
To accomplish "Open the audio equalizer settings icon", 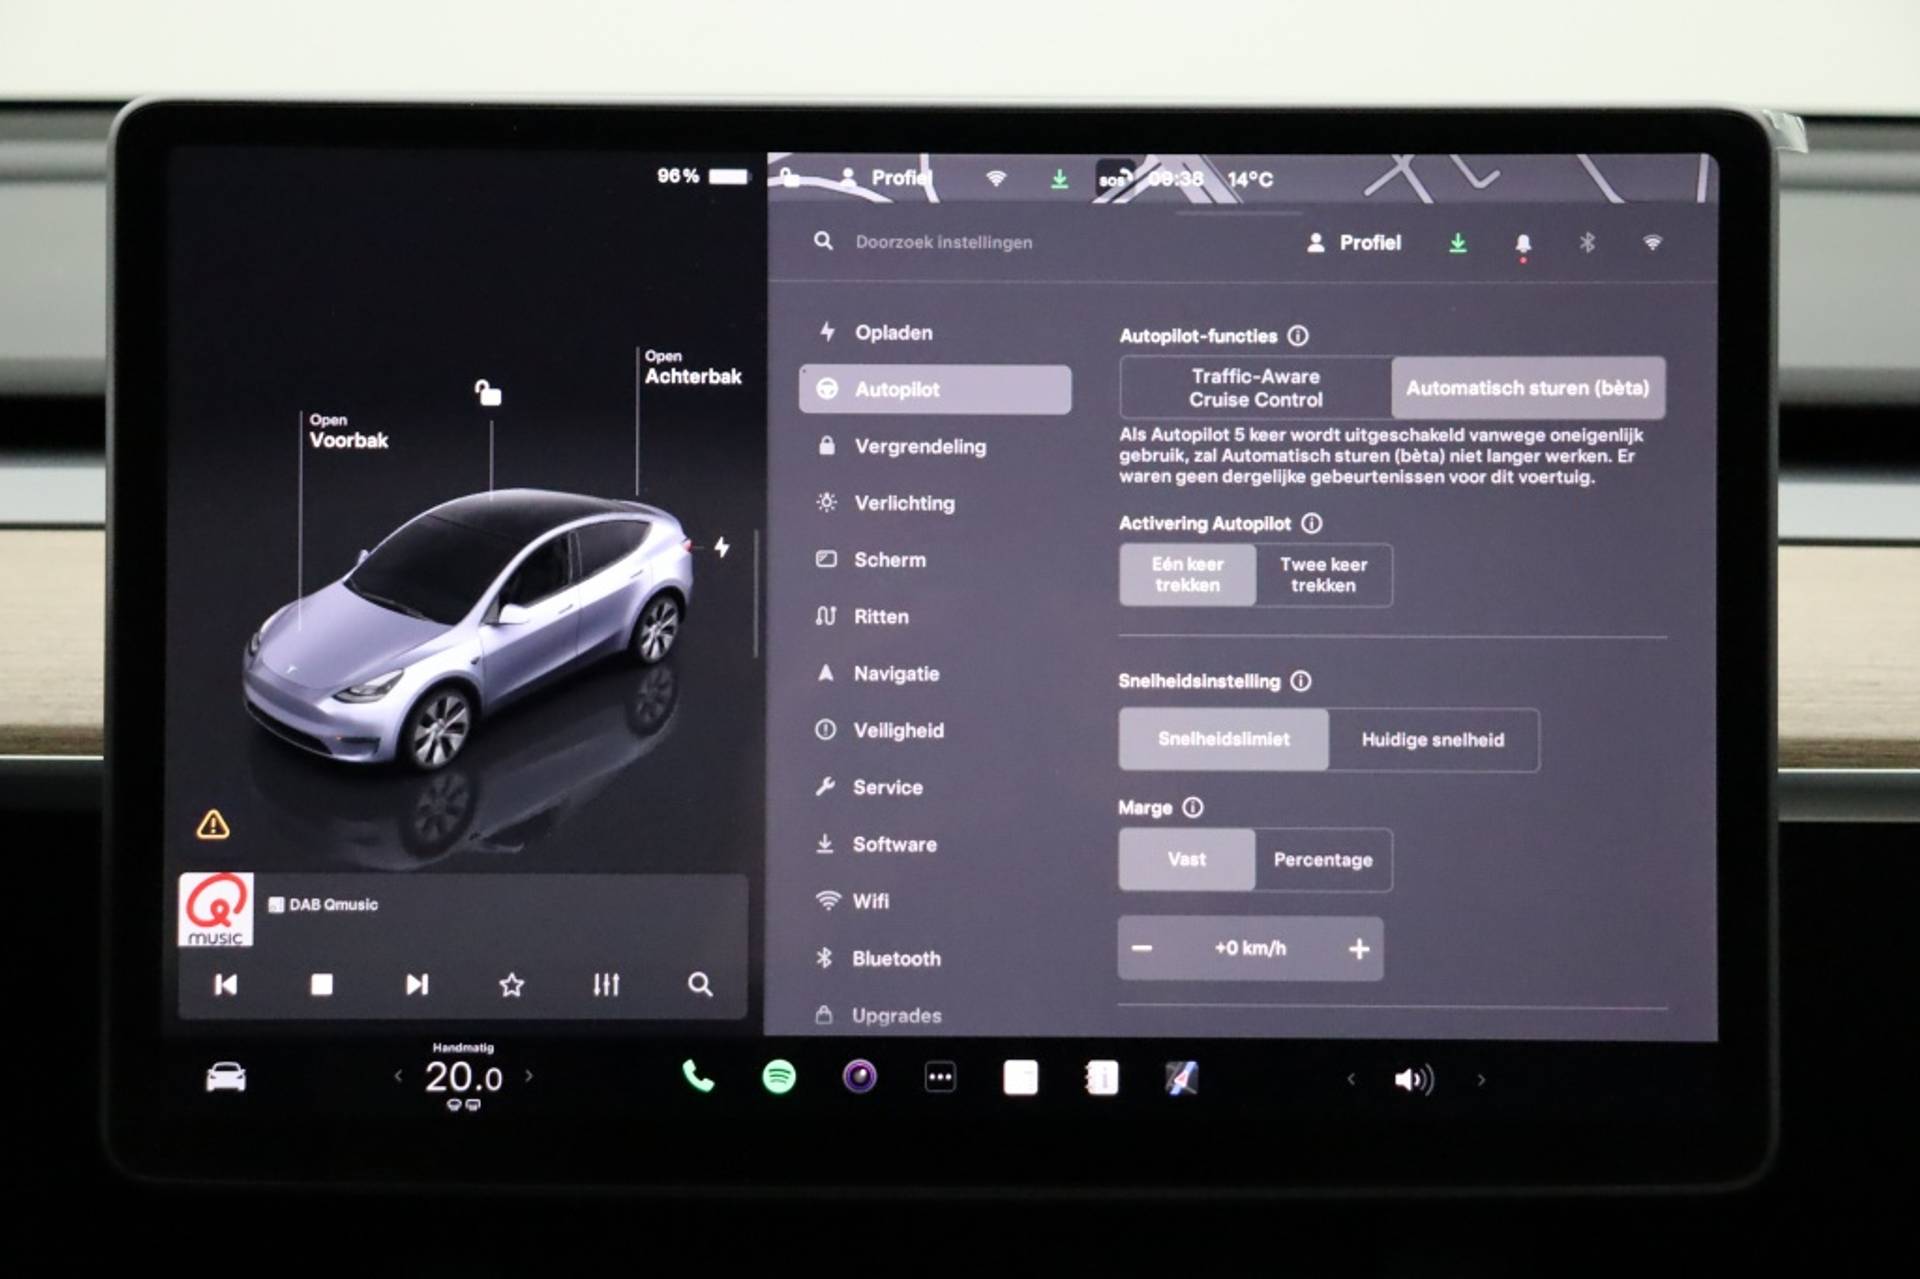I will click(x=606, y=985).
